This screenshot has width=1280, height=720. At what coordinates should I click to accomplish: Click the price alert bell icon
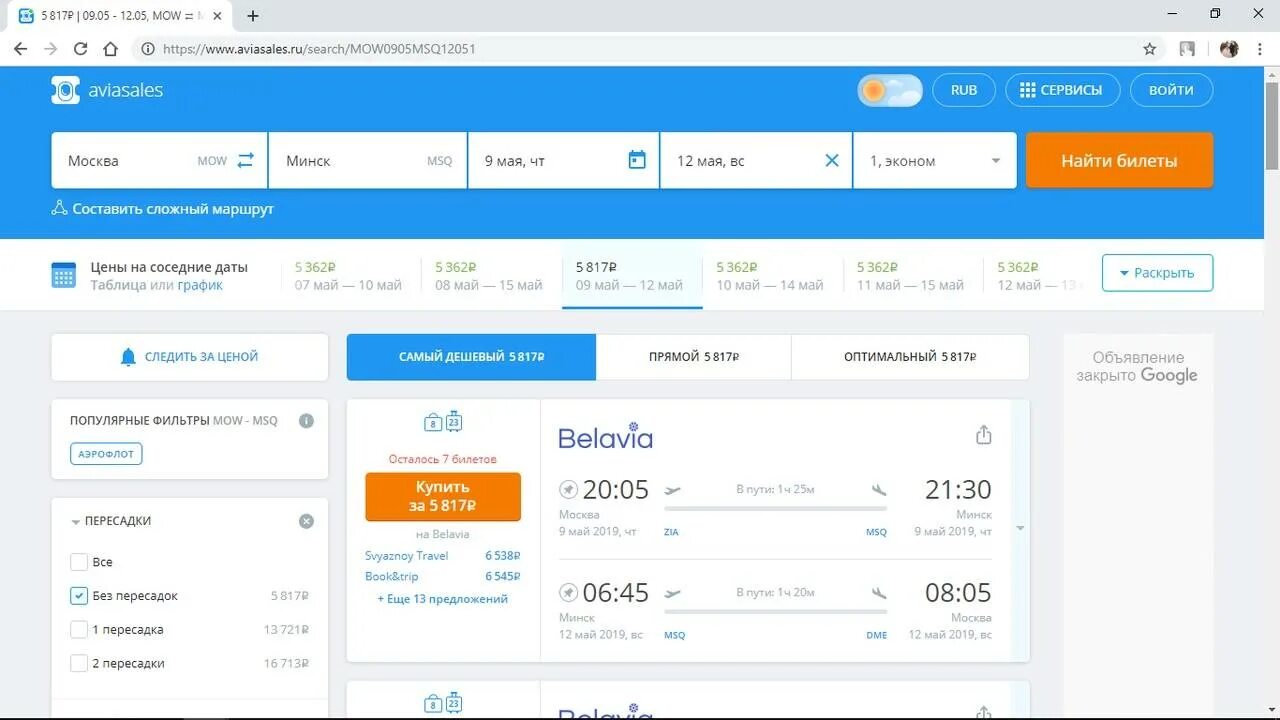[128, 357]
